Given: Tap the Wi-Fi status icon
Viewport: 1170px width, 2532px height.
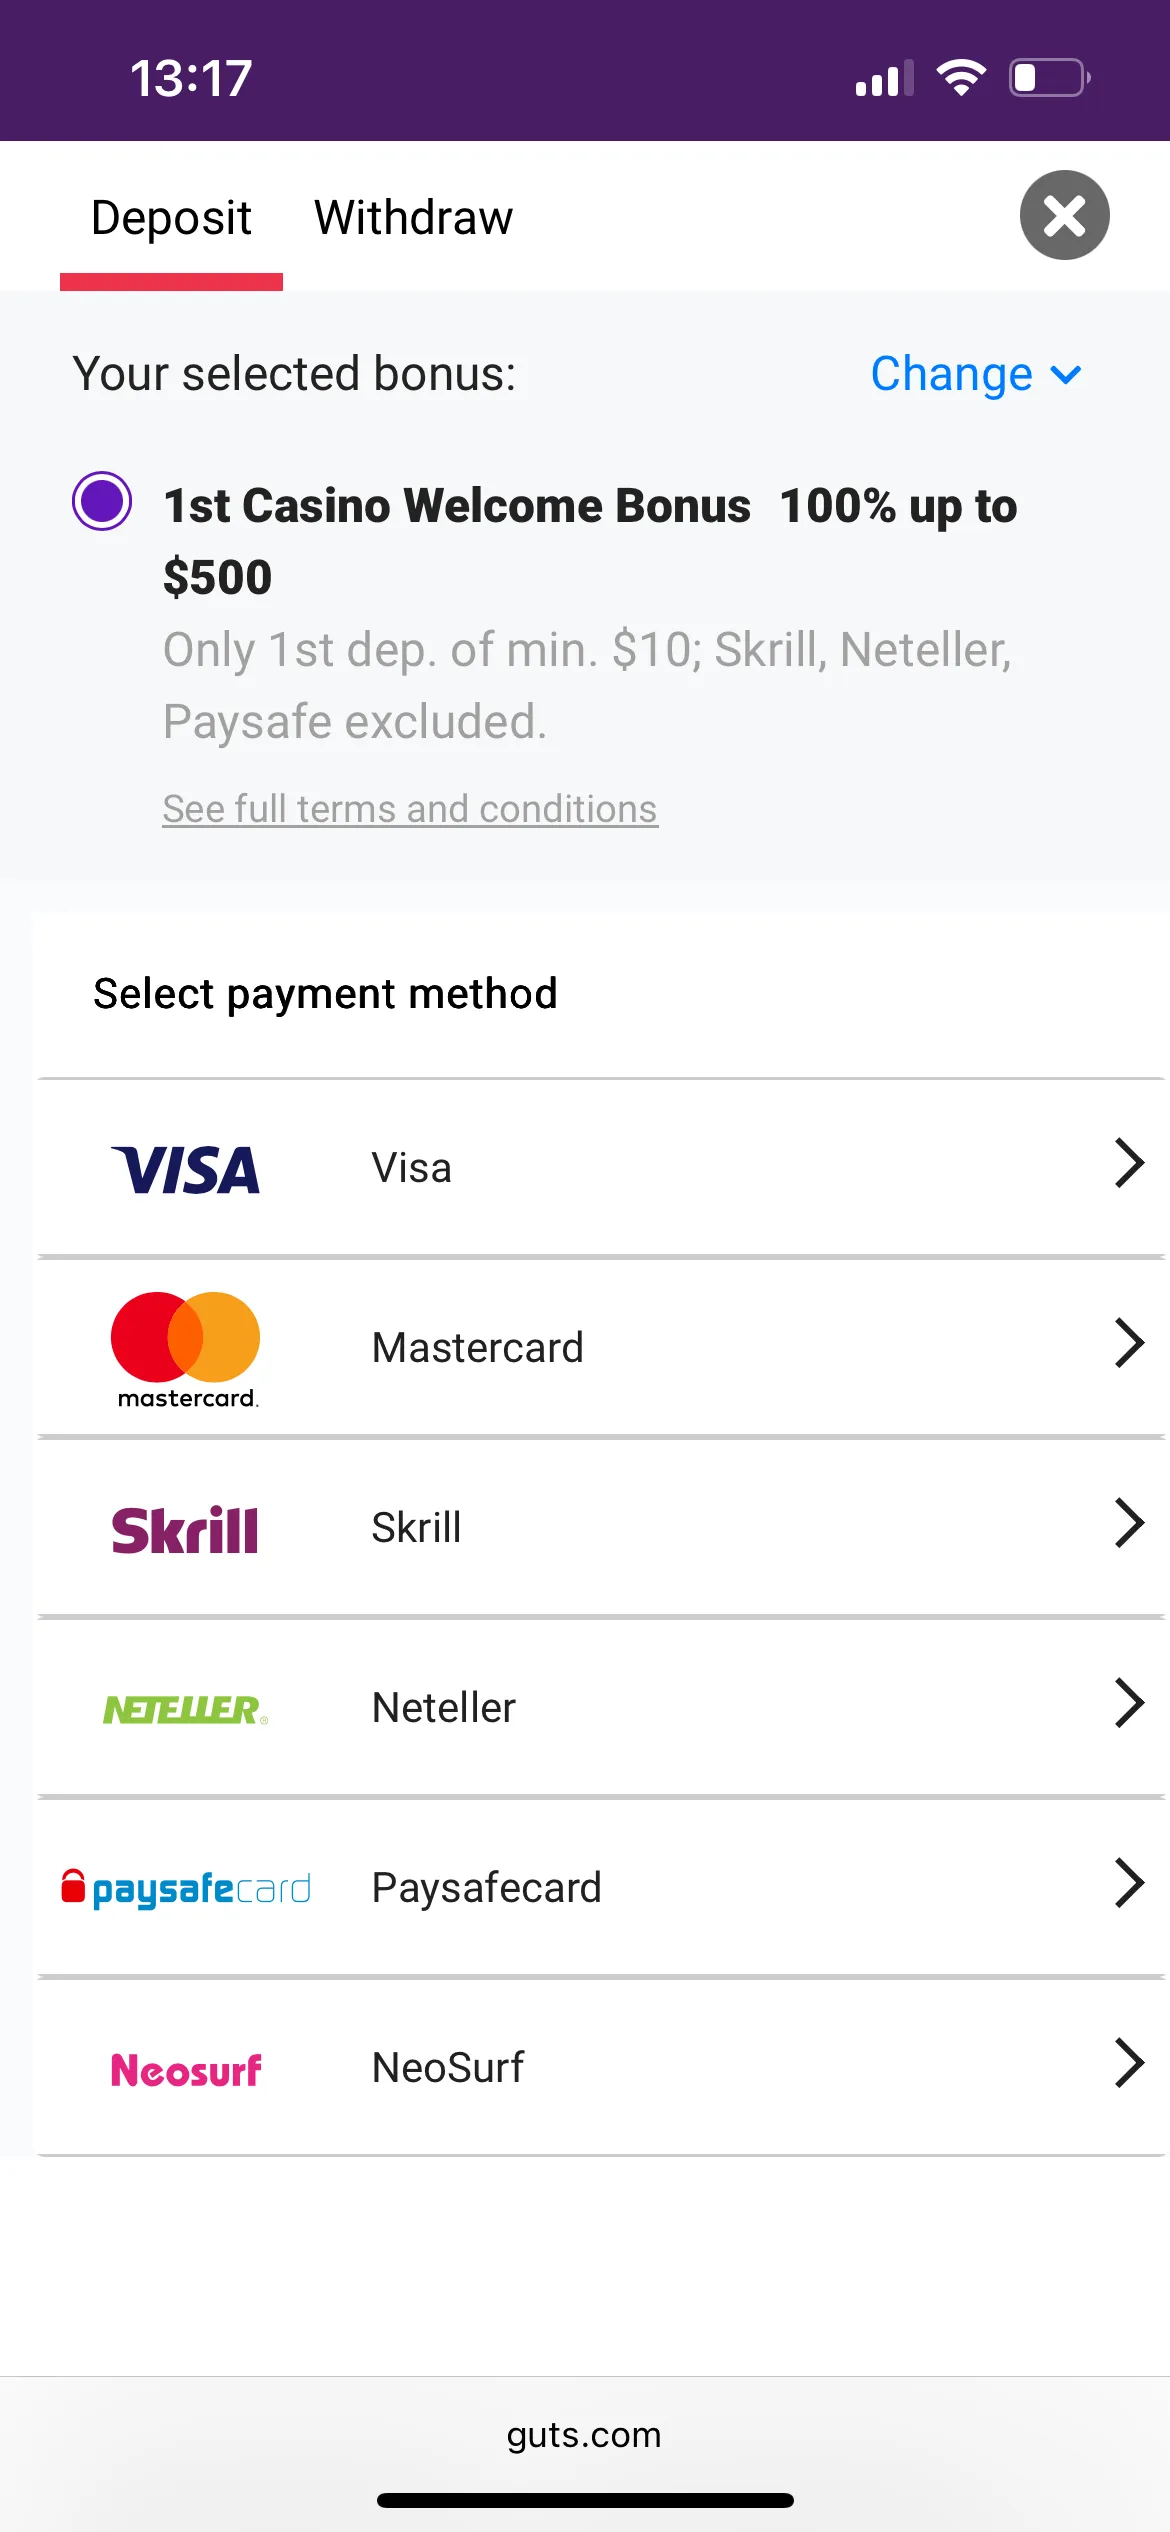Looking at the screenshot, I should point(961,78).
